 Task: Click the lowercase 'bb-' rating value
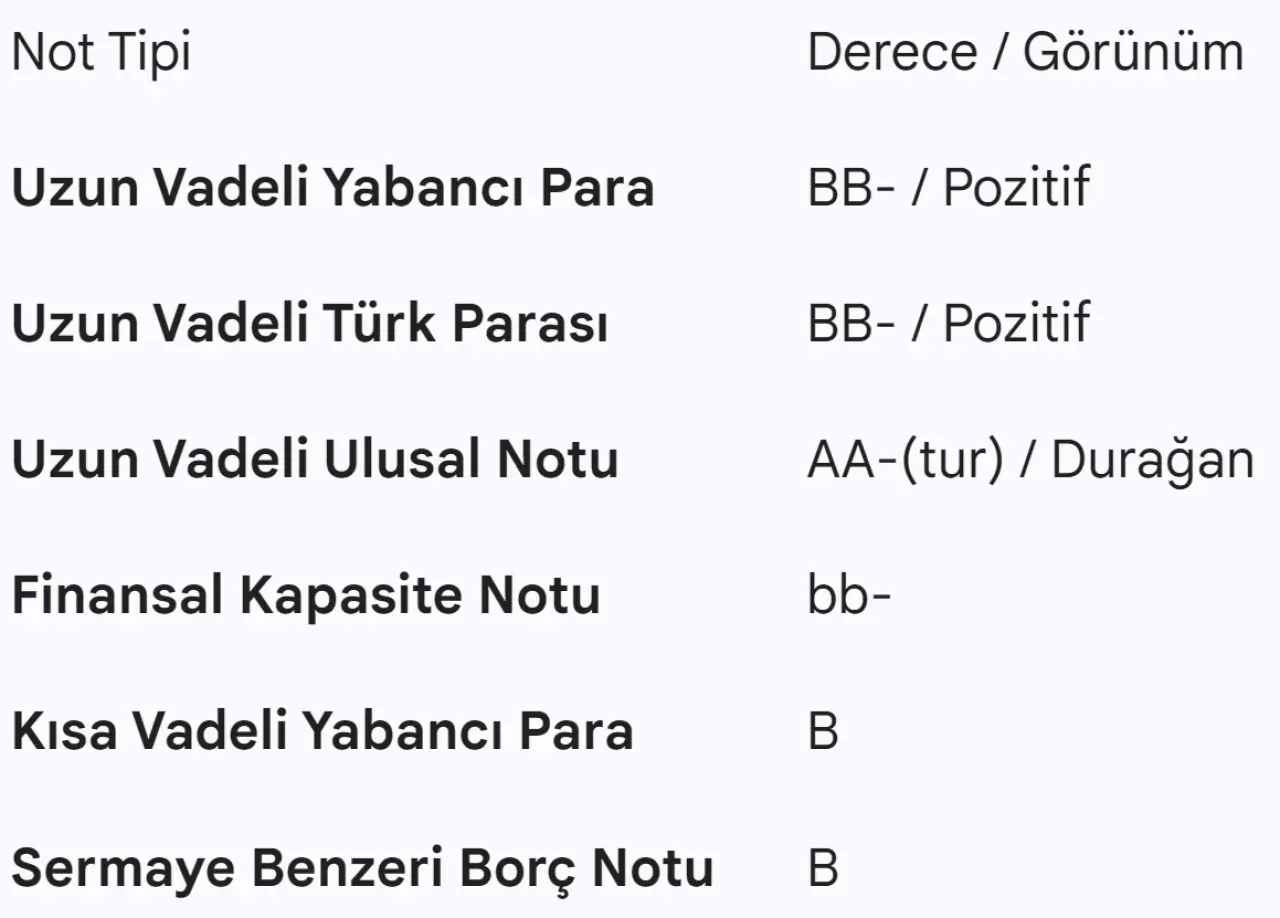point(849,596)
